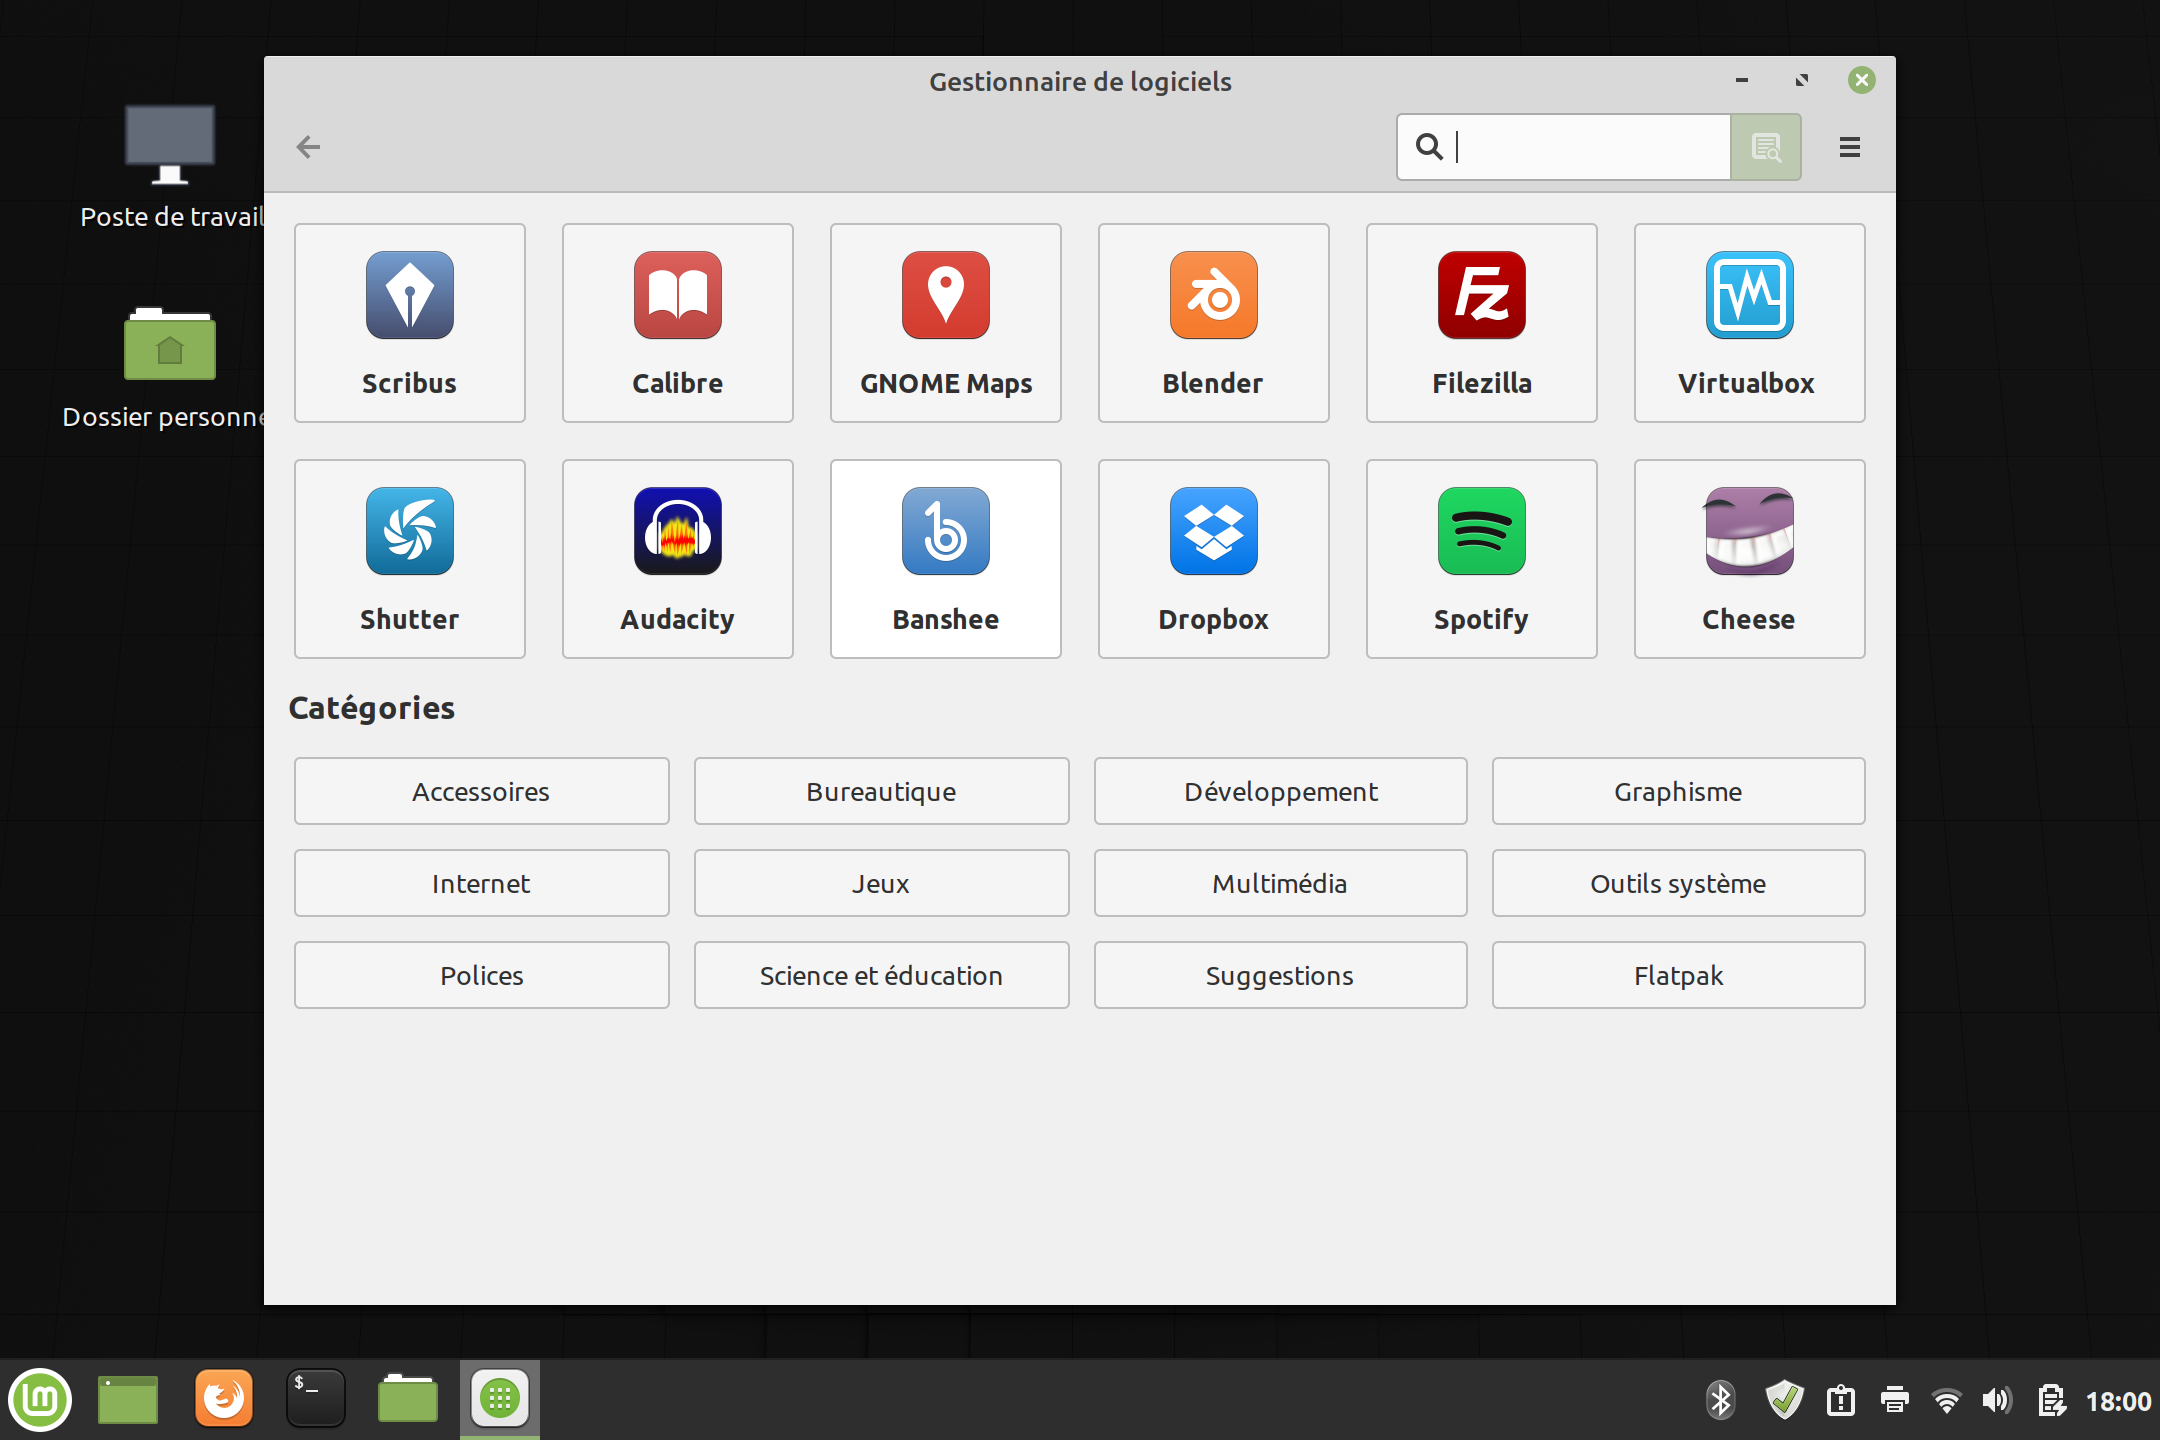This screenshot has height=1440, width=2160.
Task: Go back with the arrow button
Action: 308,147
